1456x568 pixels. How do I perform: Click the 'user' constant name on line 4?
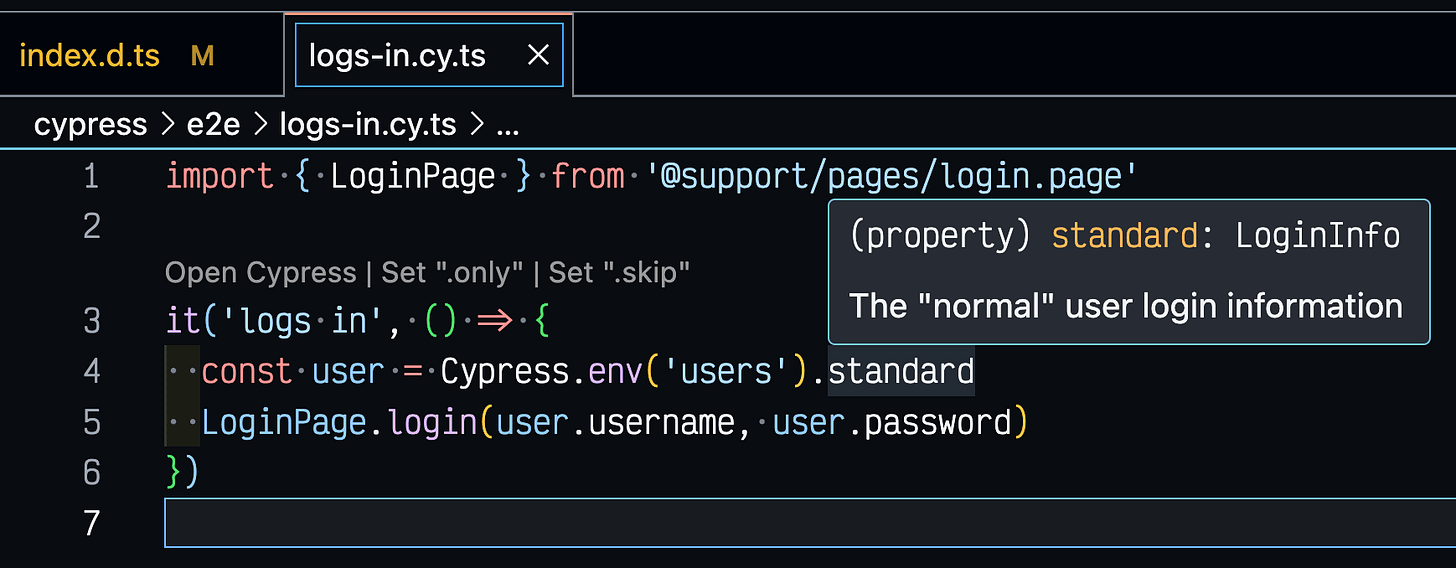point(348,372)
